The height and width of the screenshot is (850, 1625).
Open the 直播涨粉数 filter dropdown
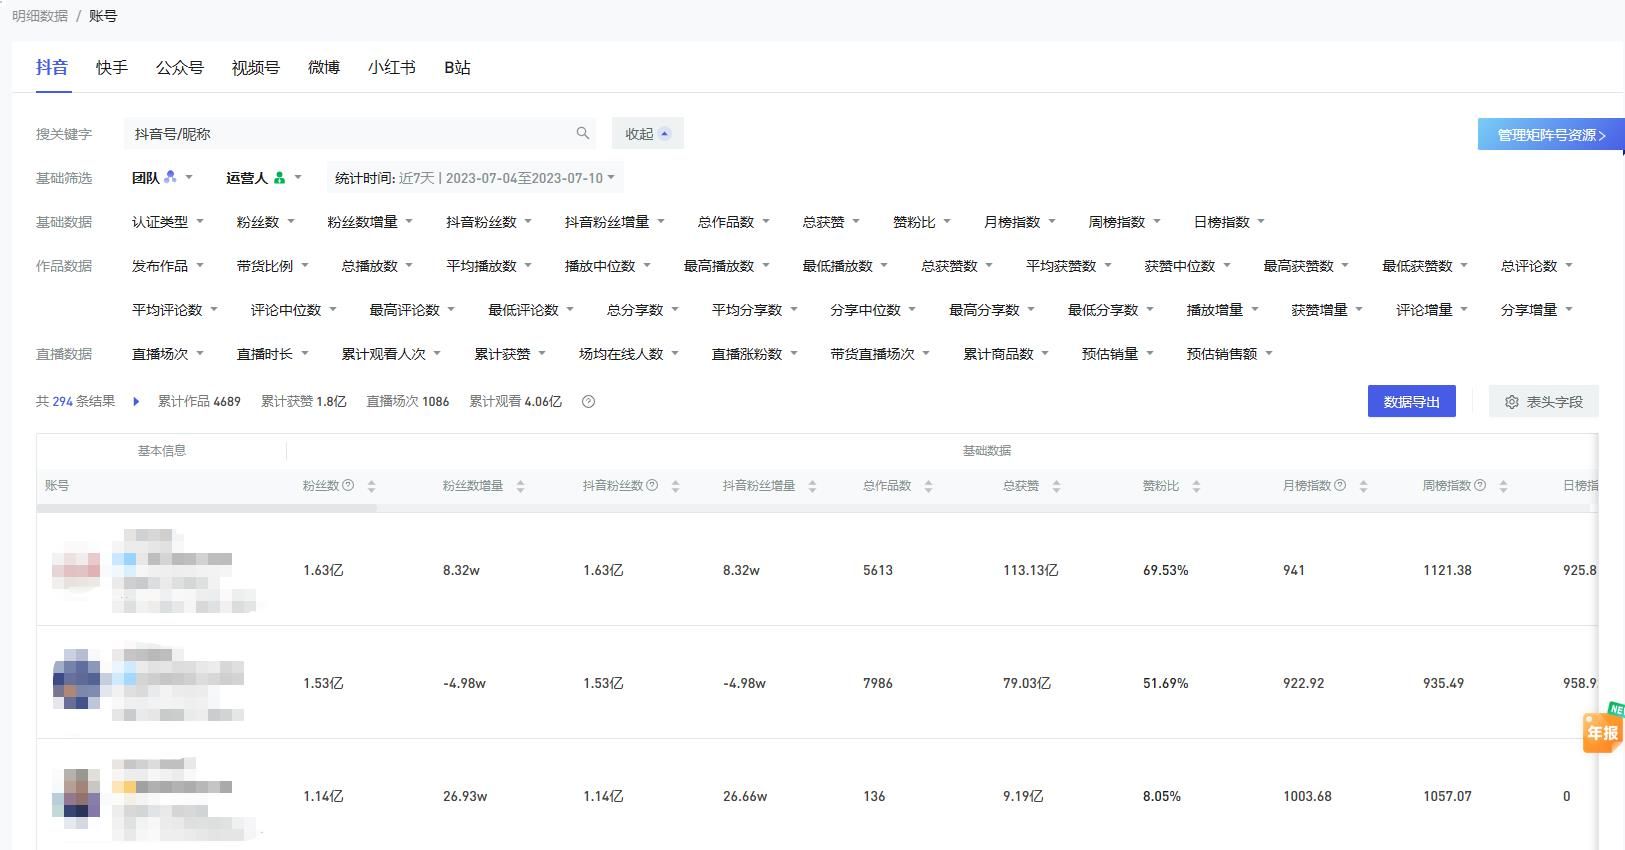point(754,354)
